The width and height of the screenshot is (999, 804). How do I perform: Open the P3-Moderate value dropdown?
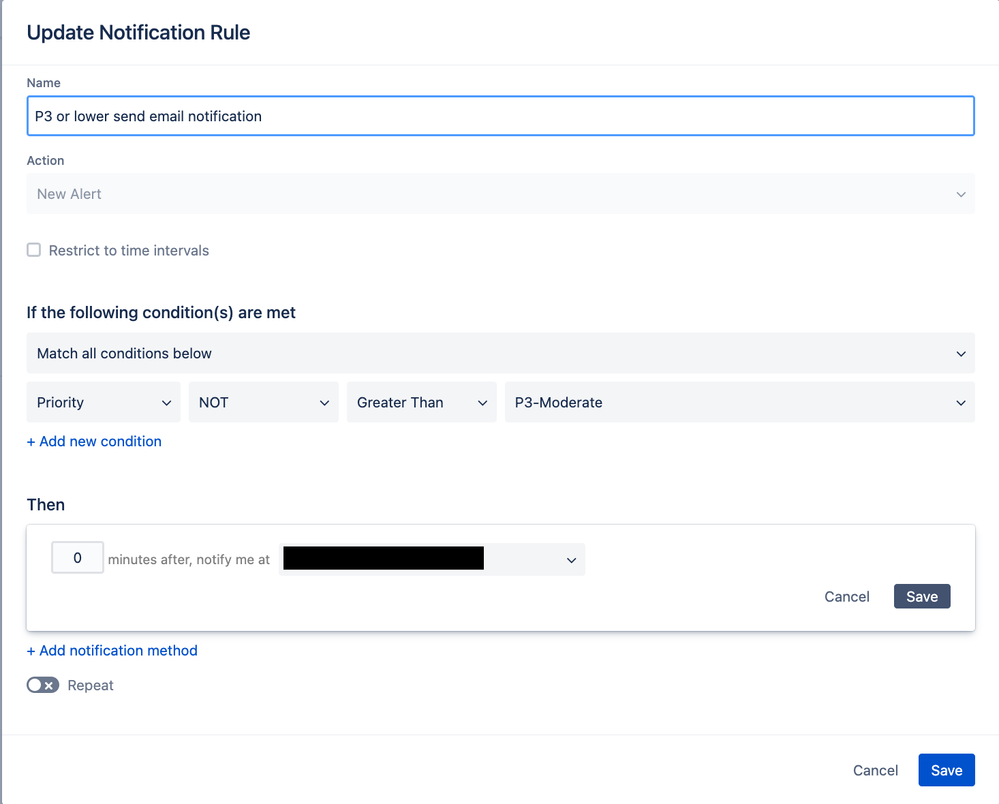click(x=740, y=402)
